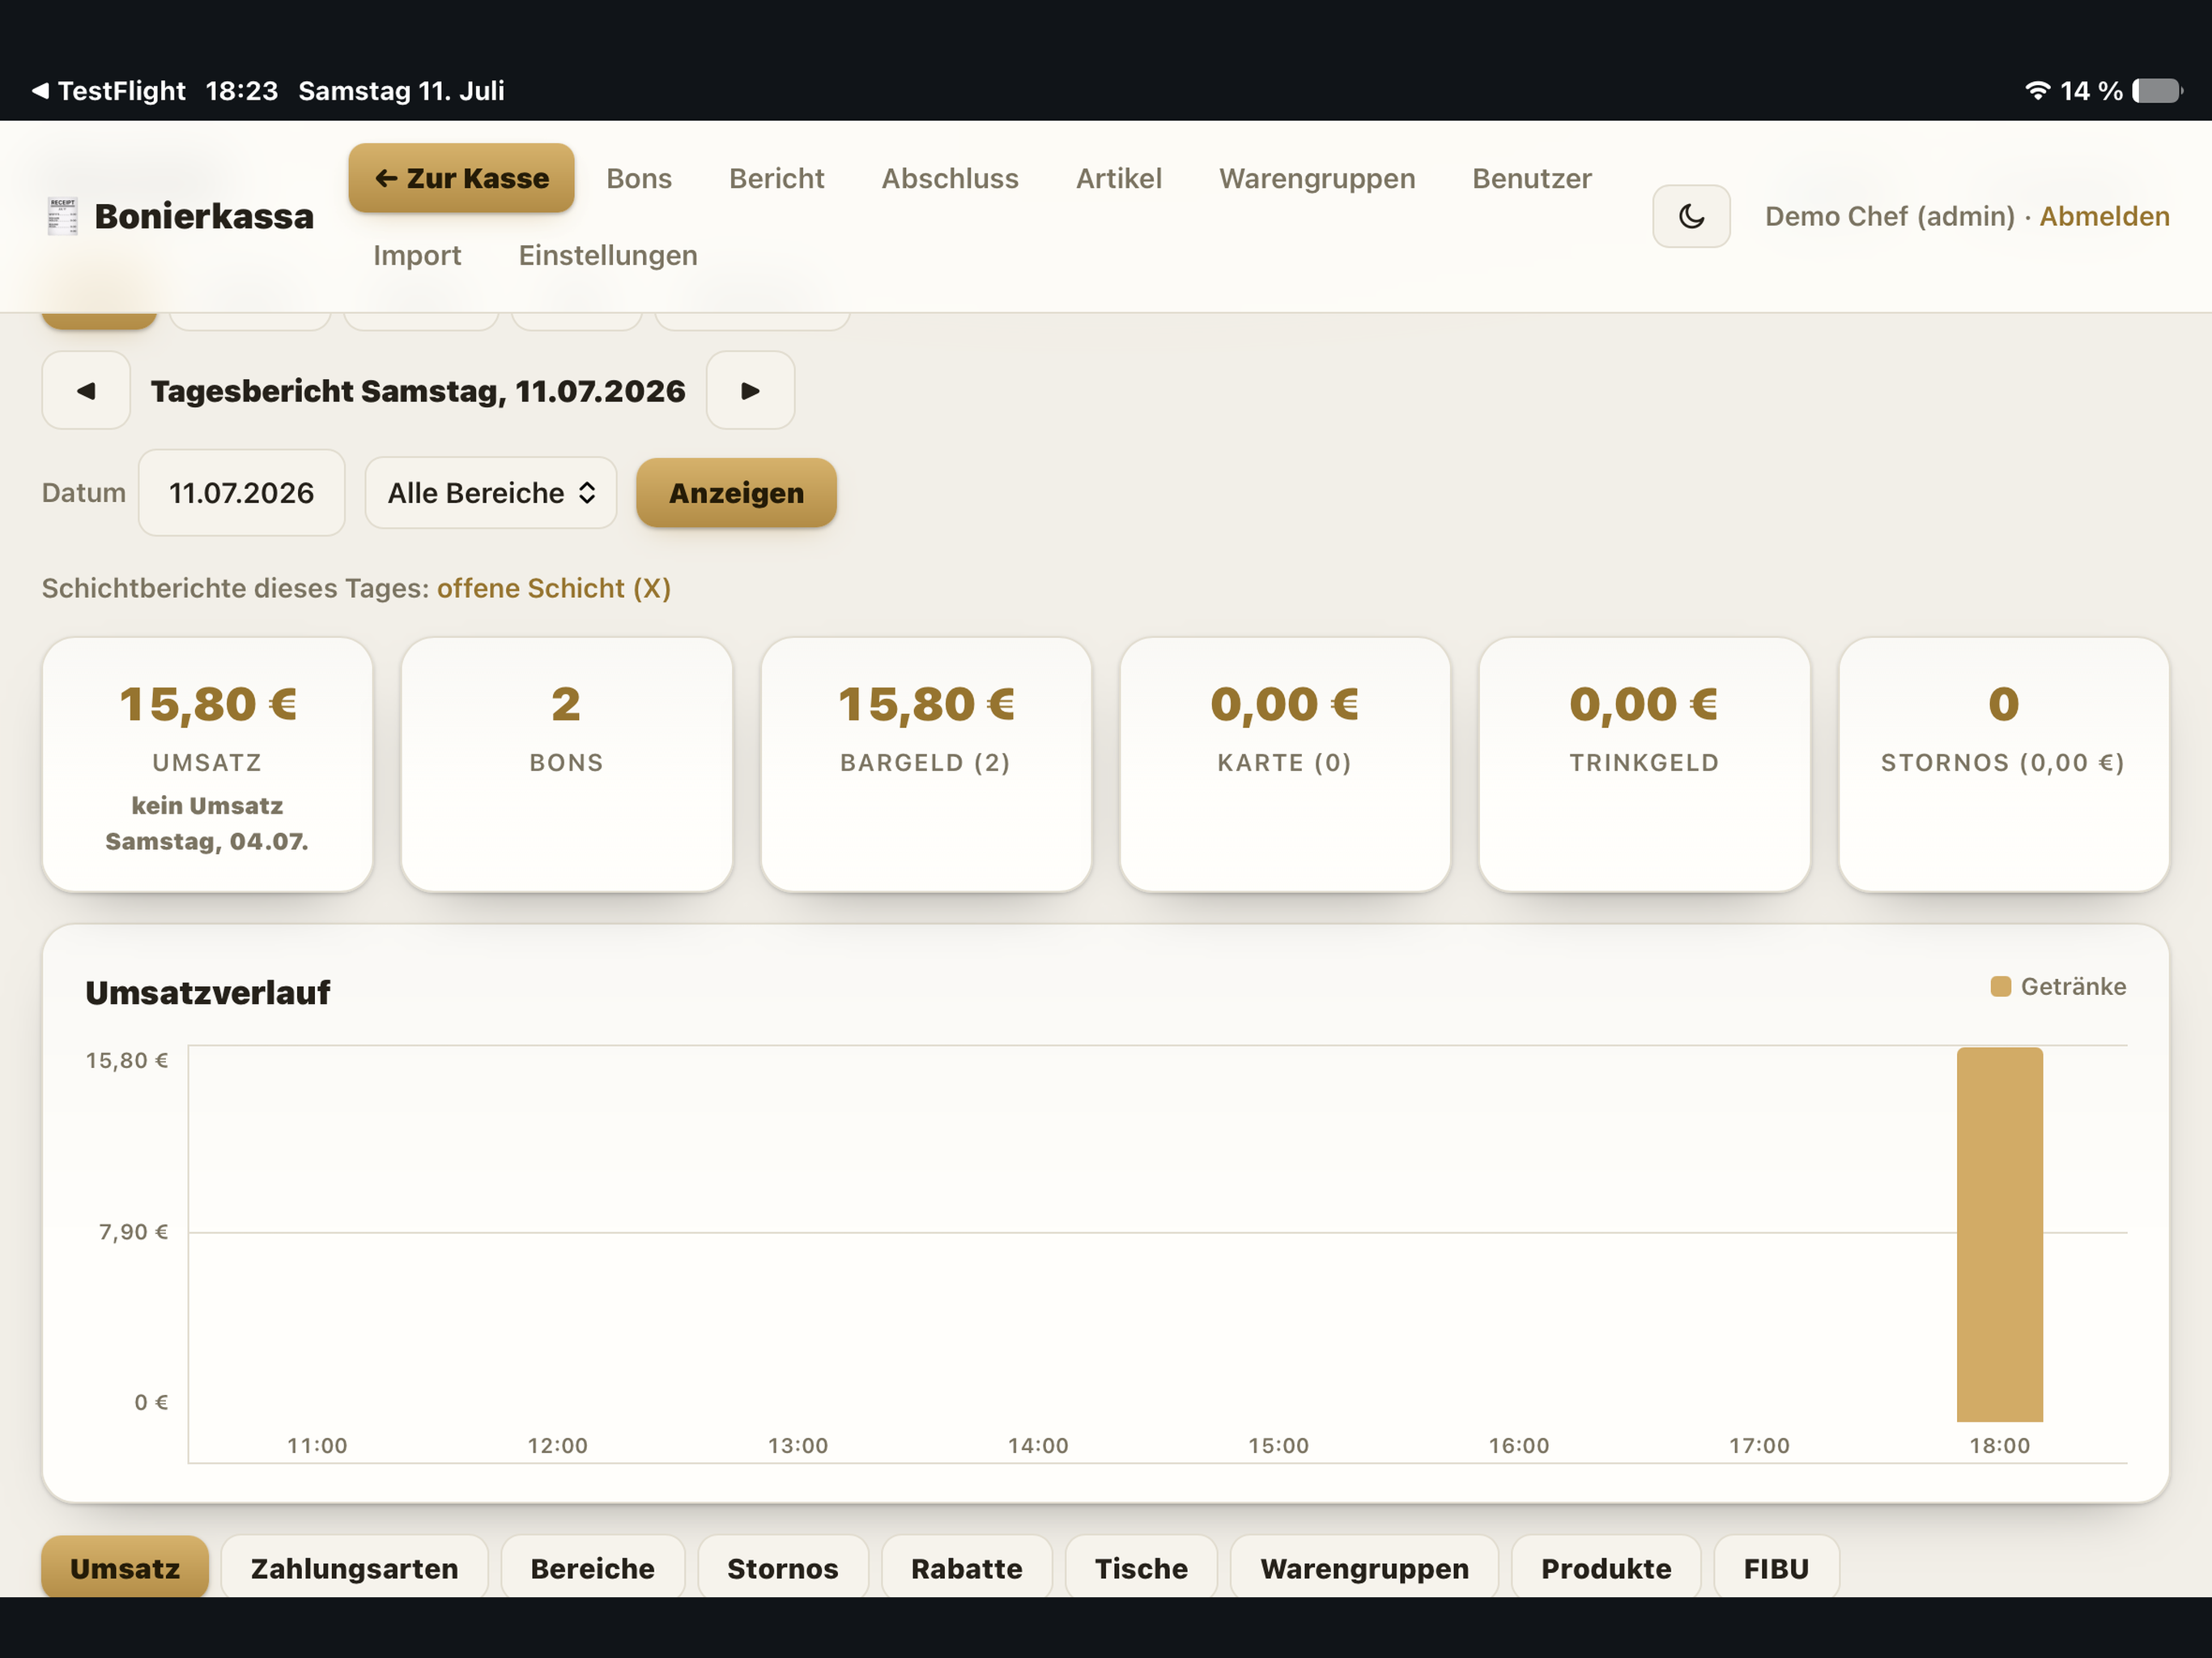Open the Benutzer menu item
The width and height of the screenshot is (2212, 1658).
coord(1531,178)
